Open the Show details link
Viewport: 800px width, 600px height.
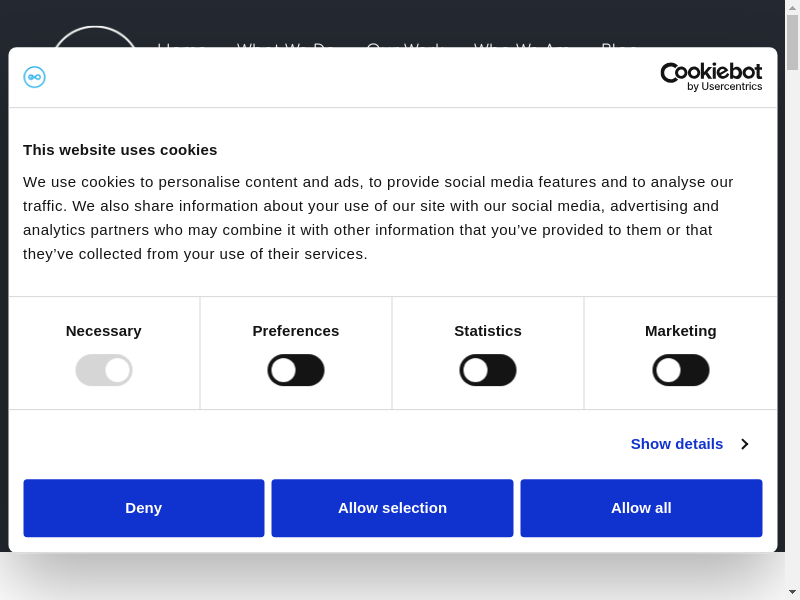[676, 444]
